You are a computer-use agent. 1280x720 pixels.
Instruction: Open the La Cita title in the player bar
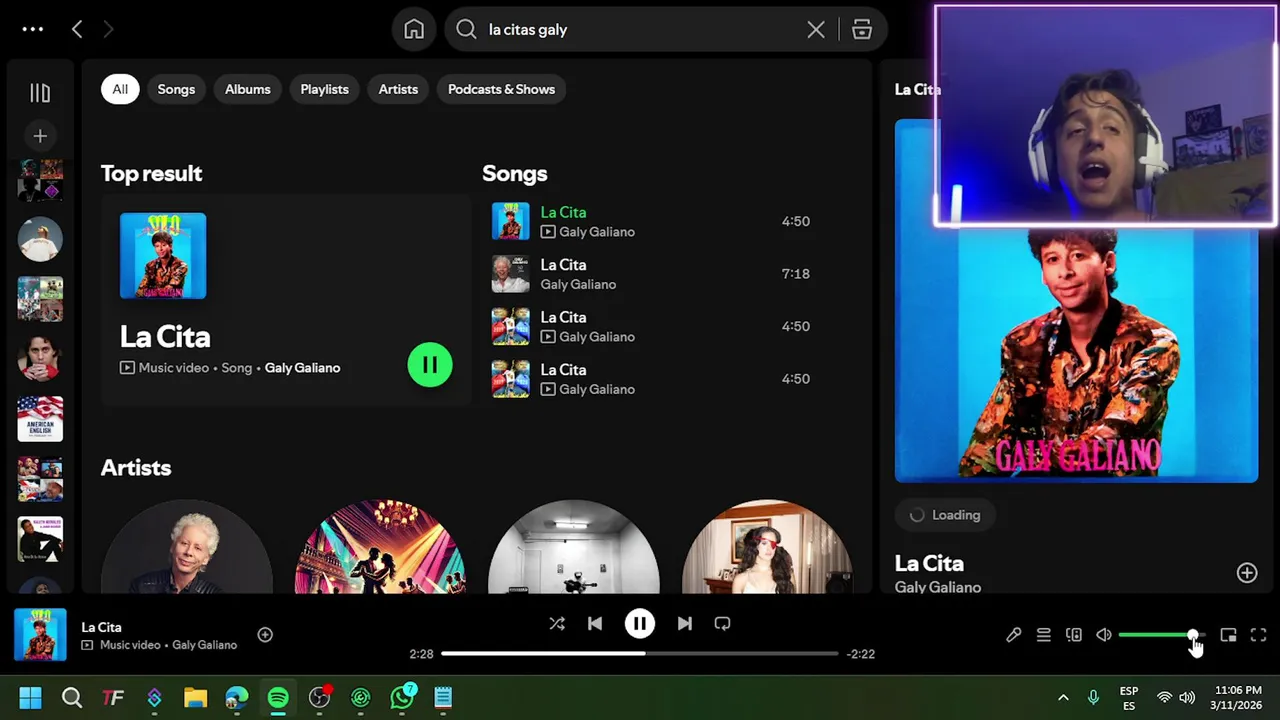(101, 627)
